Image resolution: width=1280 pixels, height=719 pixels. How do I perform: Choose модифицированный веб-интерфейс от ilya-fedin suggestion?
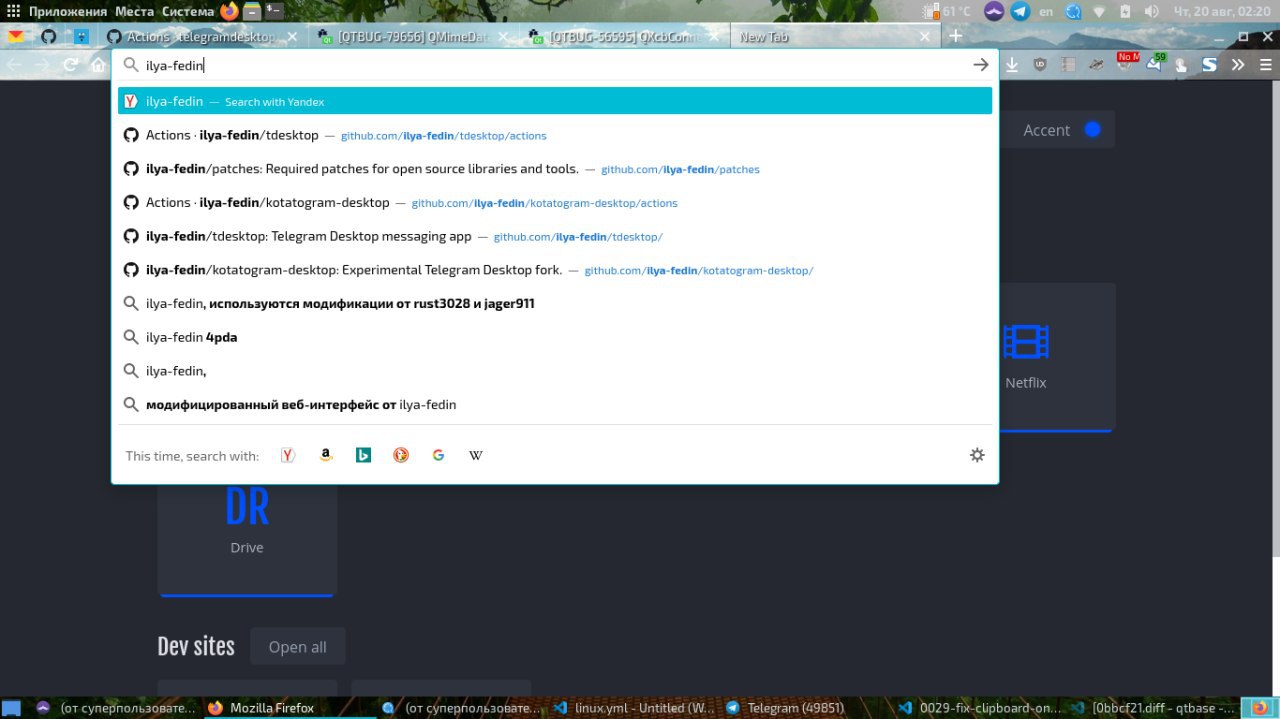555,405
